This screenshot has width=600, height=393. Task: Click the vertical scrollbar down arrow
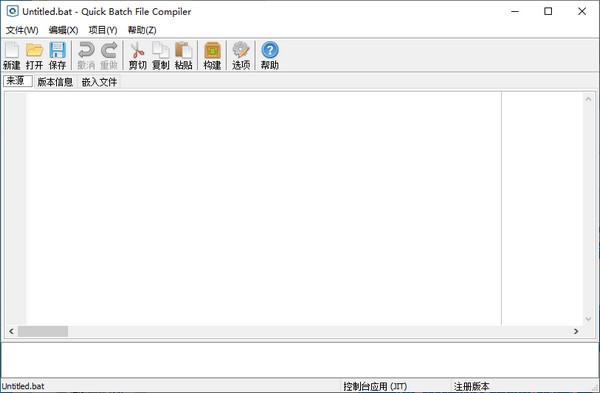pyautogui.click(x=589, y=319)
